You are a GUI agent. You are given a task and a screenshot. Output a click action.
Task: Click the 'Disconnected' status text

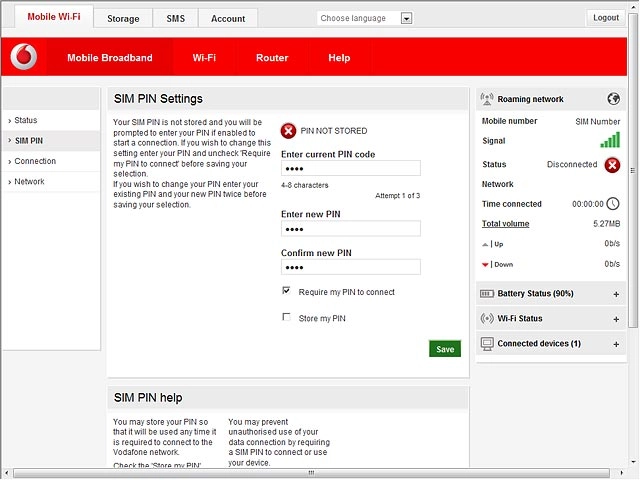click(572, 164)
